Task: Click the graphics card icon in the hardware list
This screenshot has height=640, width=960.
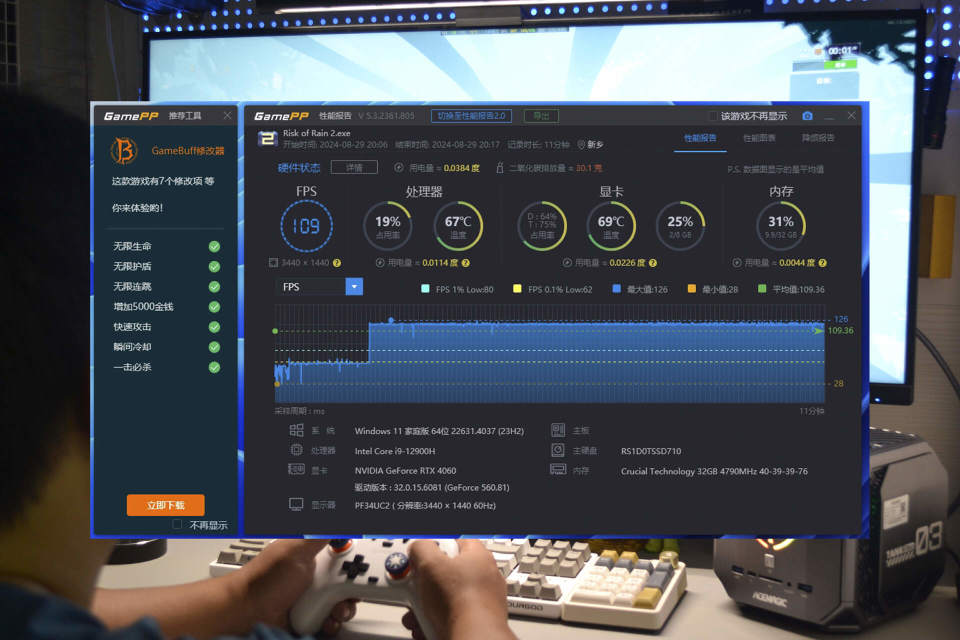Action: coord(296,470)
